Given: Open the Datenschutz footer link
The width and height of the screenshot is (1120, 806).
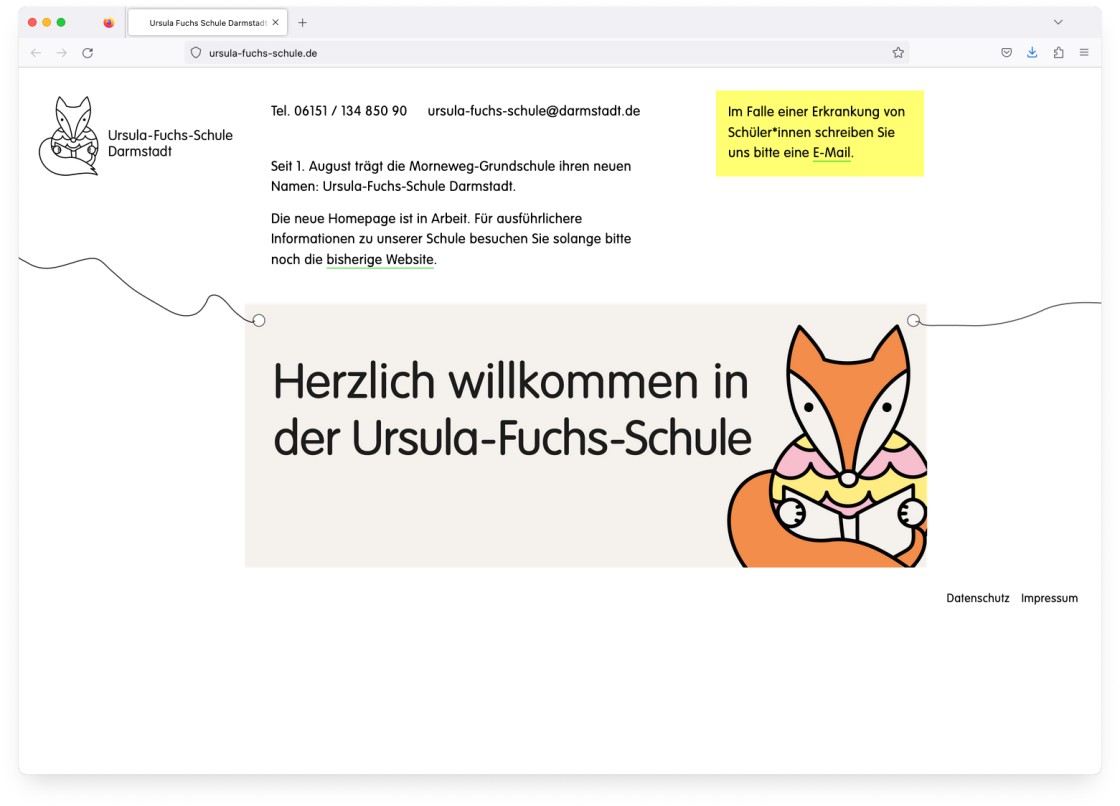Looking at the screenshot, I should click(x=977, y=598).
